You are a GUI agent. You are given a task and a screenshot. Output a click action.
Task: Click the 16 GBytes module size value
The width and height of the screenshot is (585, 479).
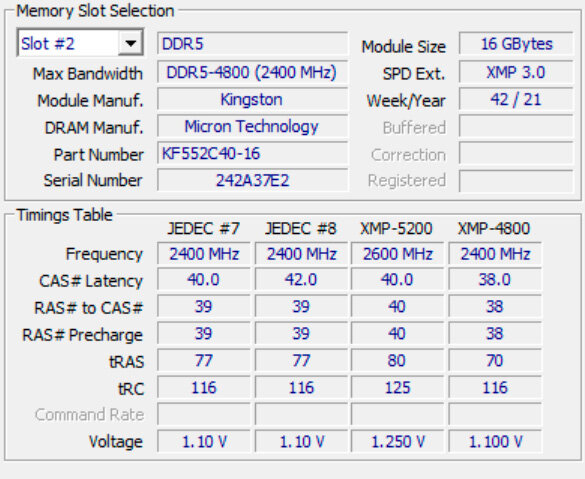coord(516,44)
